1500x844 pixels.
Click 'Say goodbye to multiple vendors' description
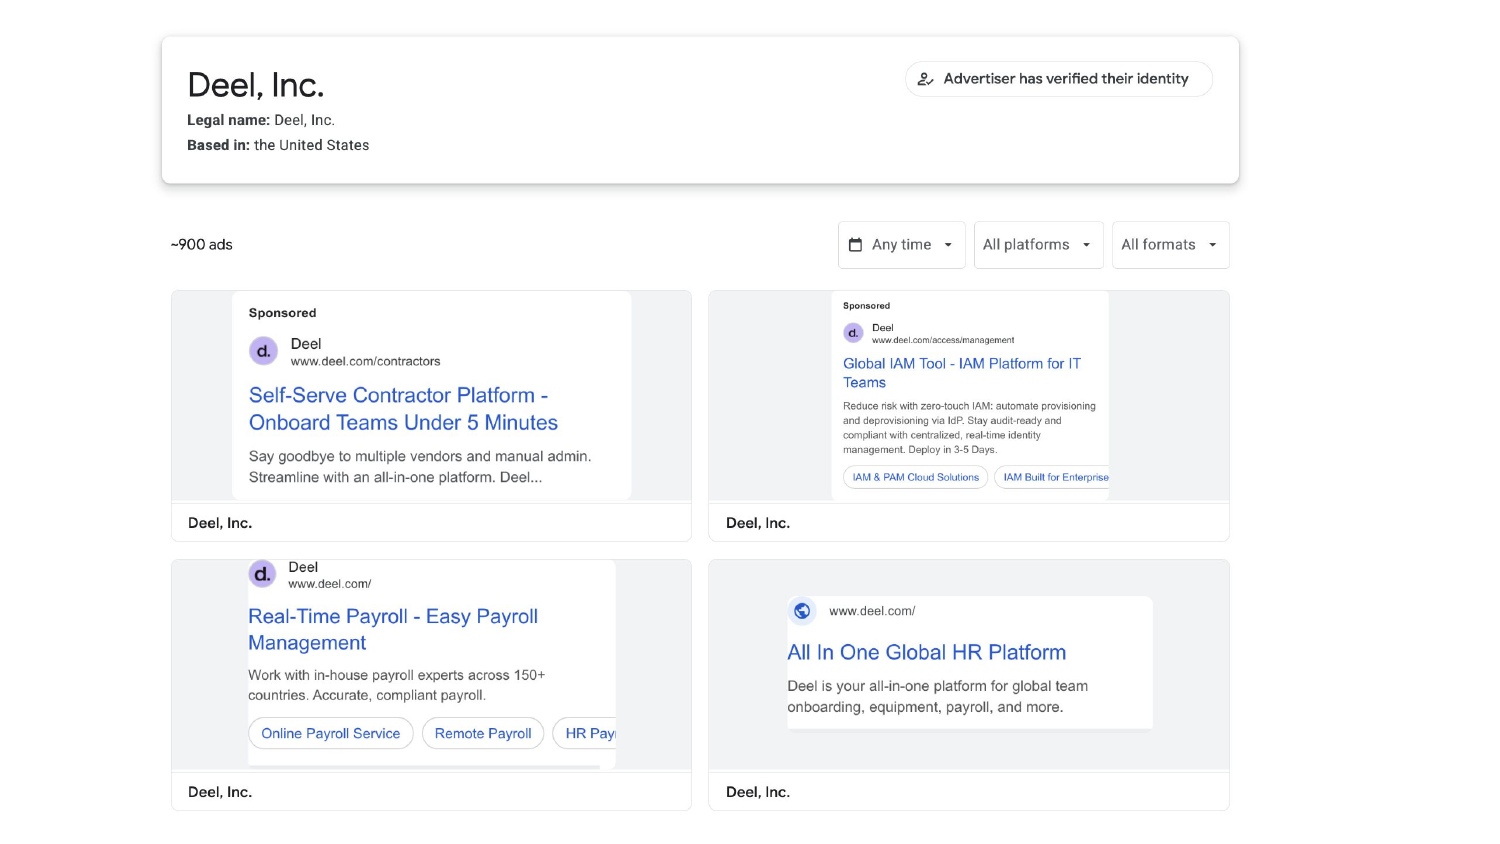(420, 467)
